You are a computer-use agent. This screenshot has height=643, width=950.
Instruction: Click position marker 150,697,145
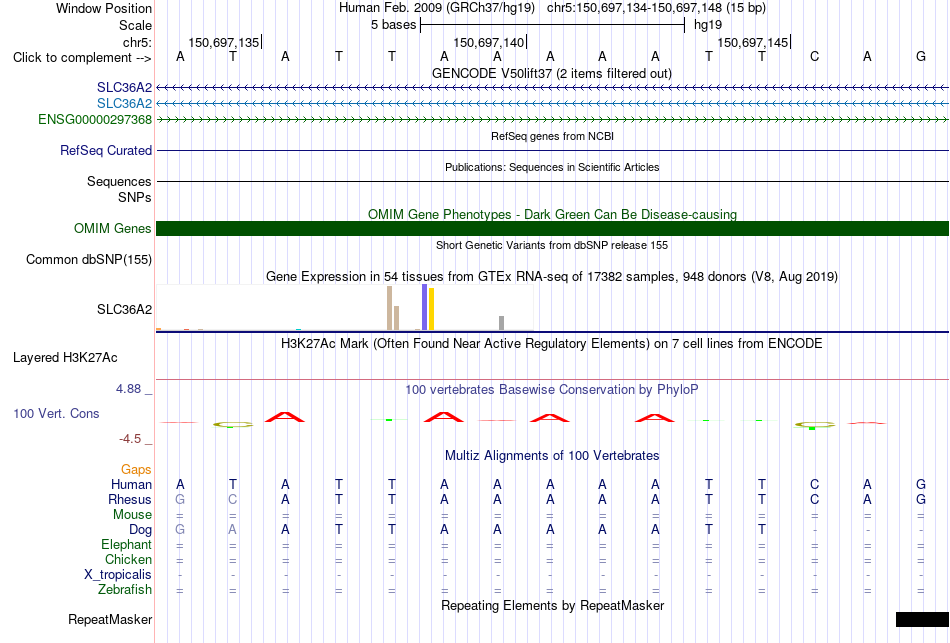[753, 42]
